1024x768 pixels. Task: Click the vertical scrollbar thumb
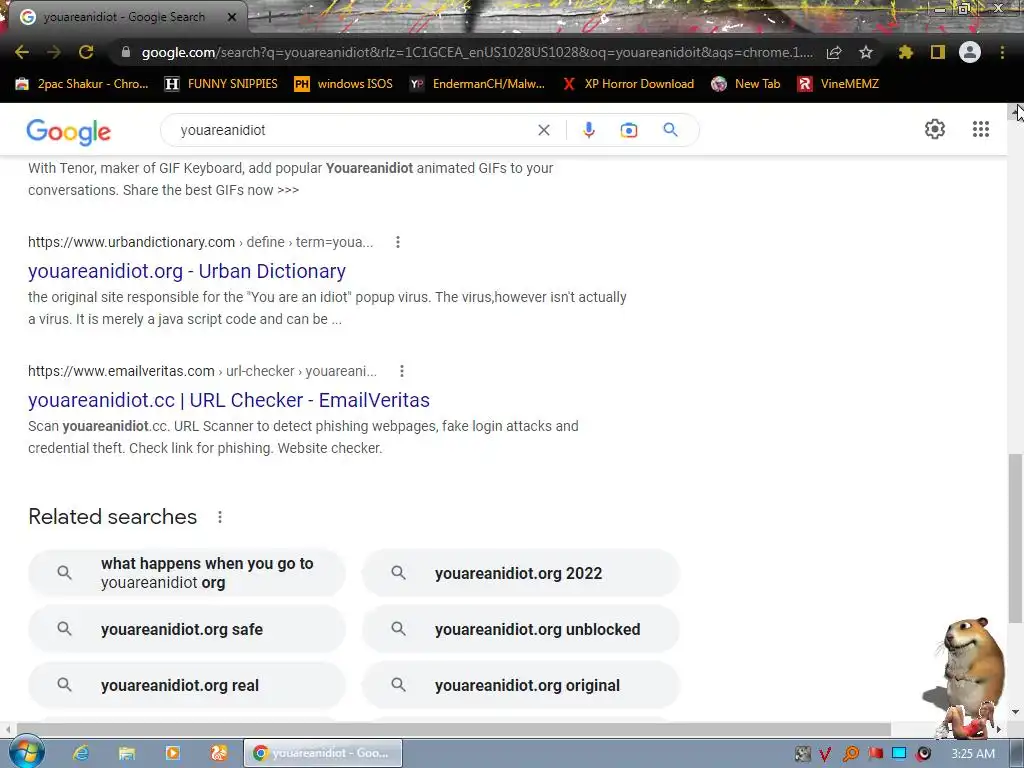1015,539
